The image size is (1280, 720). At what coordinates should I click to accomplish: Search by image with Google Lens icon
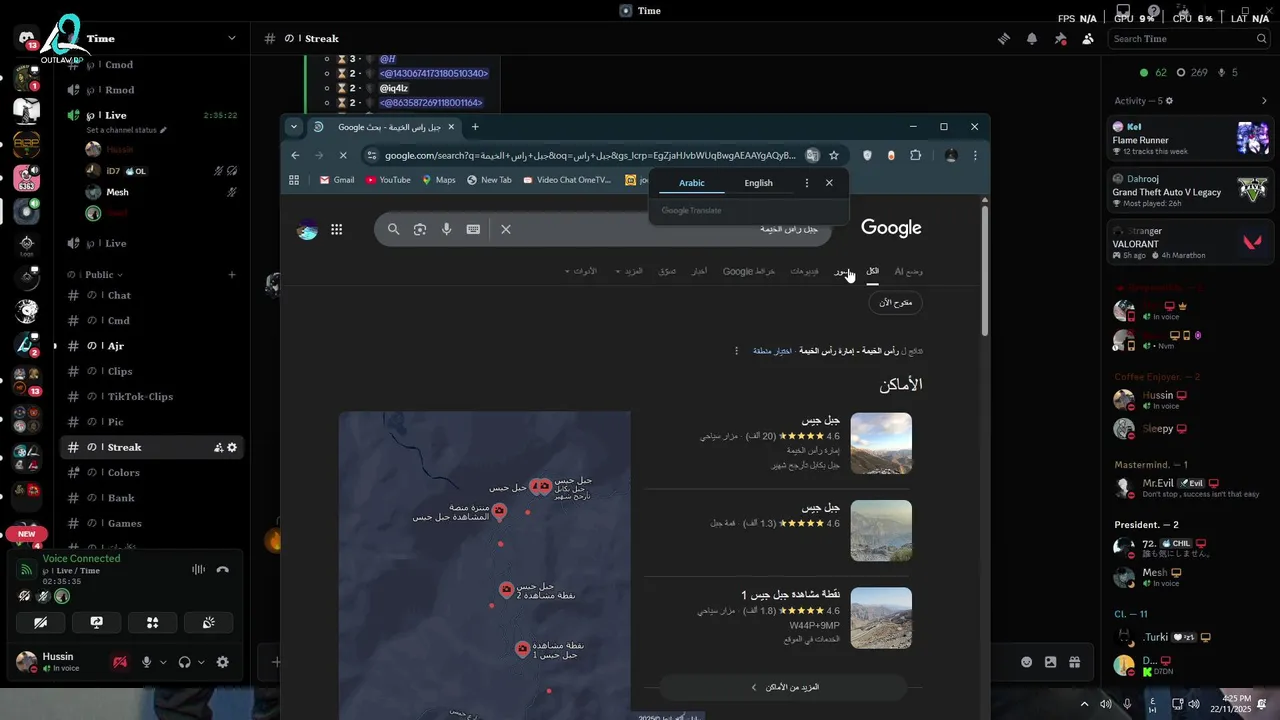pyautogui.click(x=420, y=229)
